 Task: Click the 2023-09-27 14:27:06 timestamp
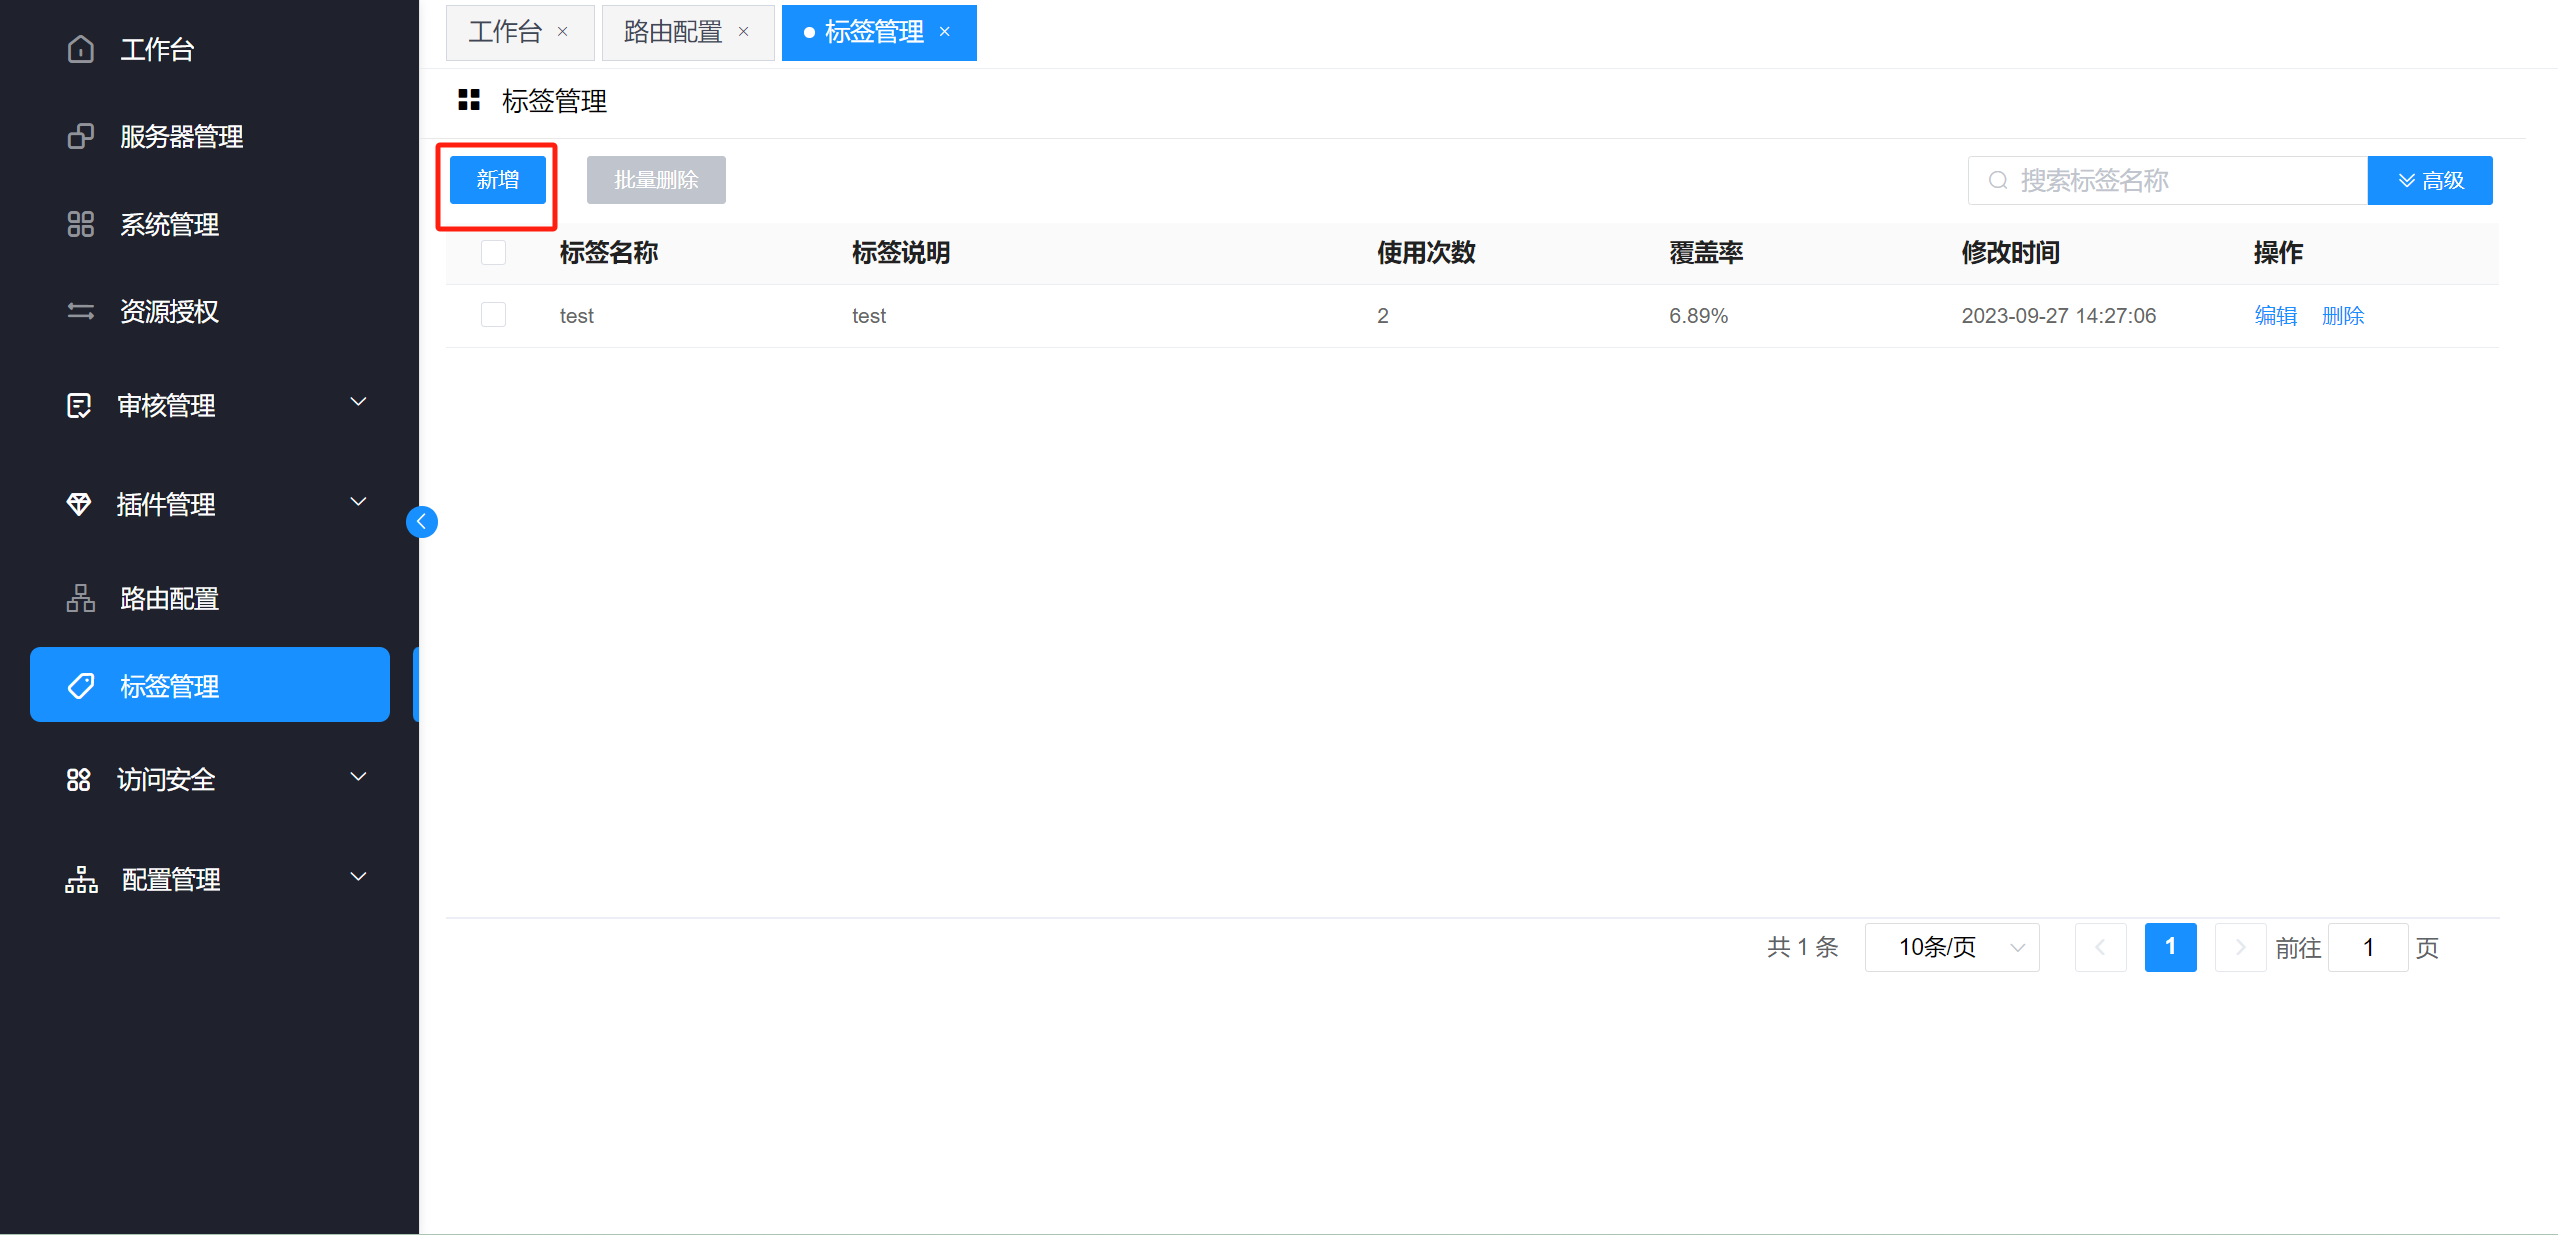(2059, 315)
